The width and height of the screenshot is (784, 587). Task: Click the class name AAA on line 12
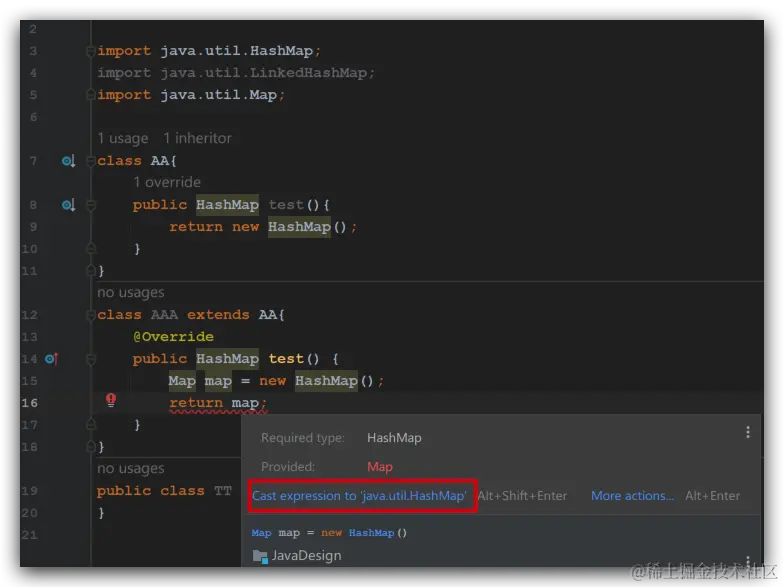164,314
